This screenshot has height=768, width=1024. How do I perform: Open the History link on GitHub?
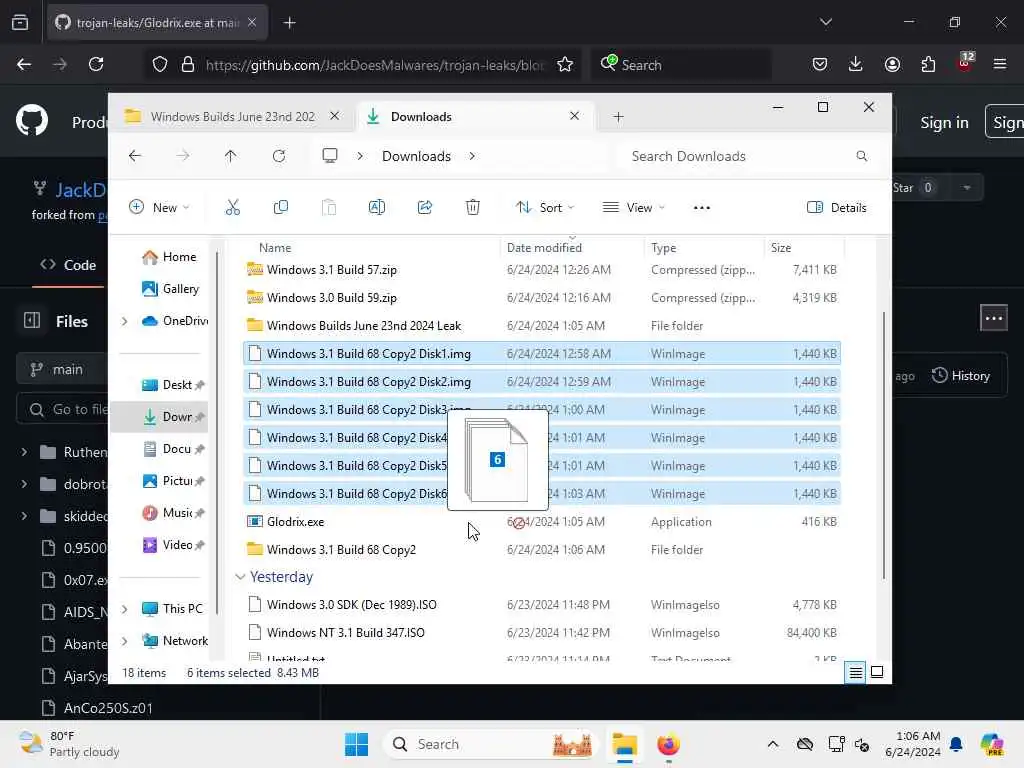click(x=961, y=376)
